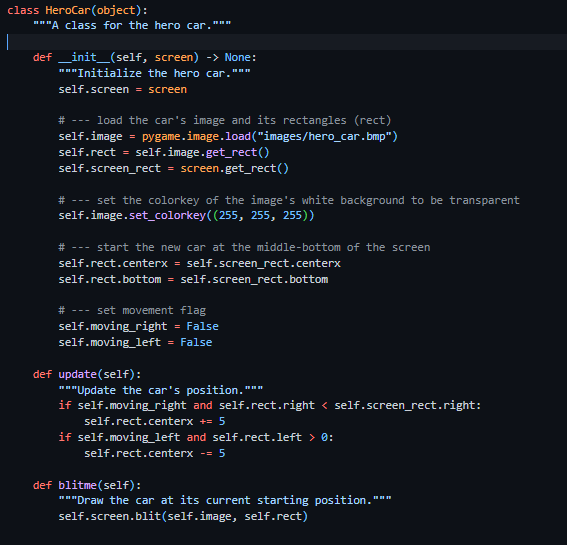Click the first 255 value in colorkey tuple
Image resolution: width=567 pixels, height=545 pixels.
tap(228, 216)
